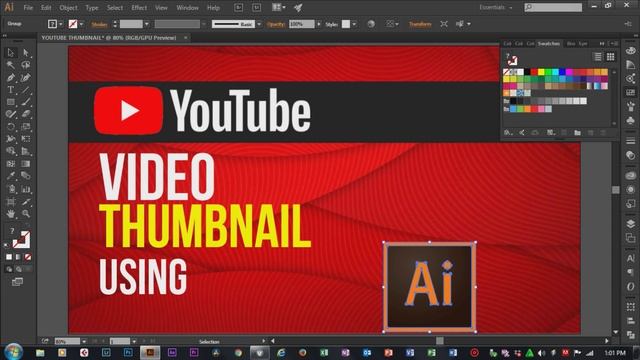
Task: Select the Selection tool arrow
Action: [11, 53]
